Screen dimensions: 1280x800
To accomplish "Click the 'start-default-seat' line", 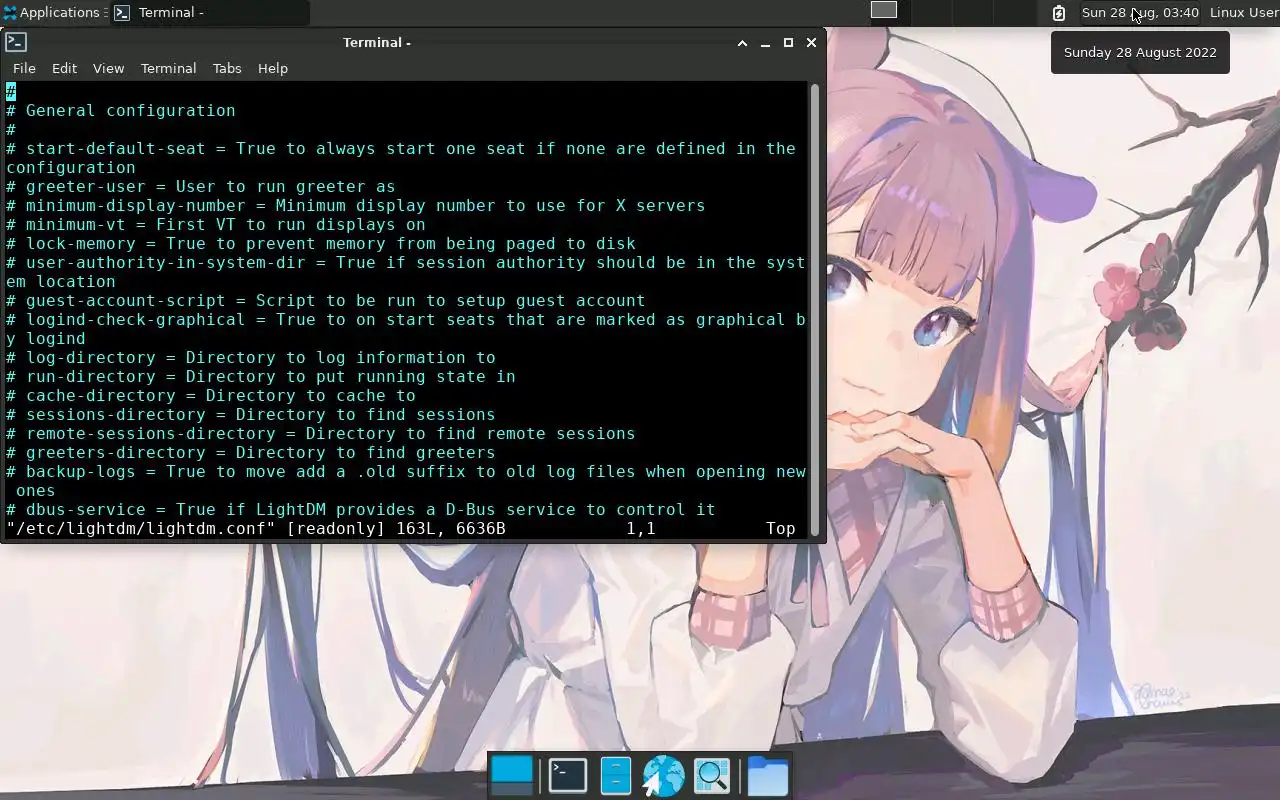I will [x=401, y=158].
